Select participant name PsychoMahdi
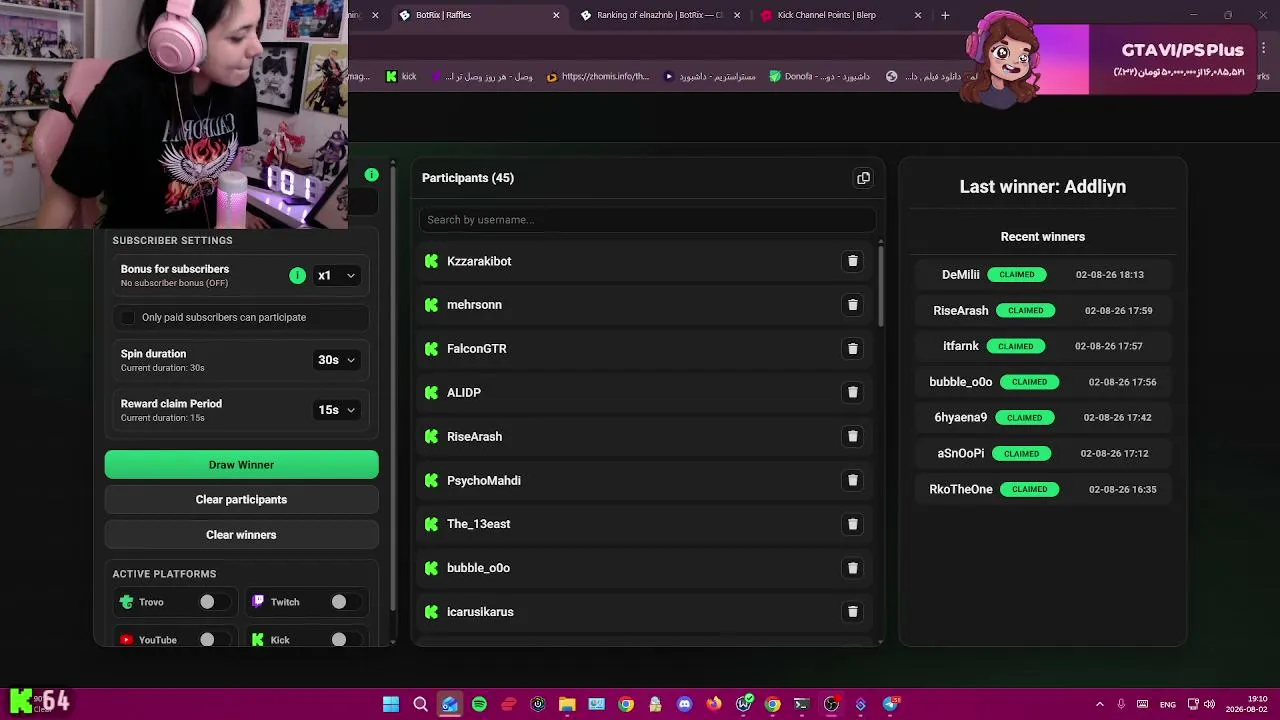1280x720 pixels. (483, 481)
